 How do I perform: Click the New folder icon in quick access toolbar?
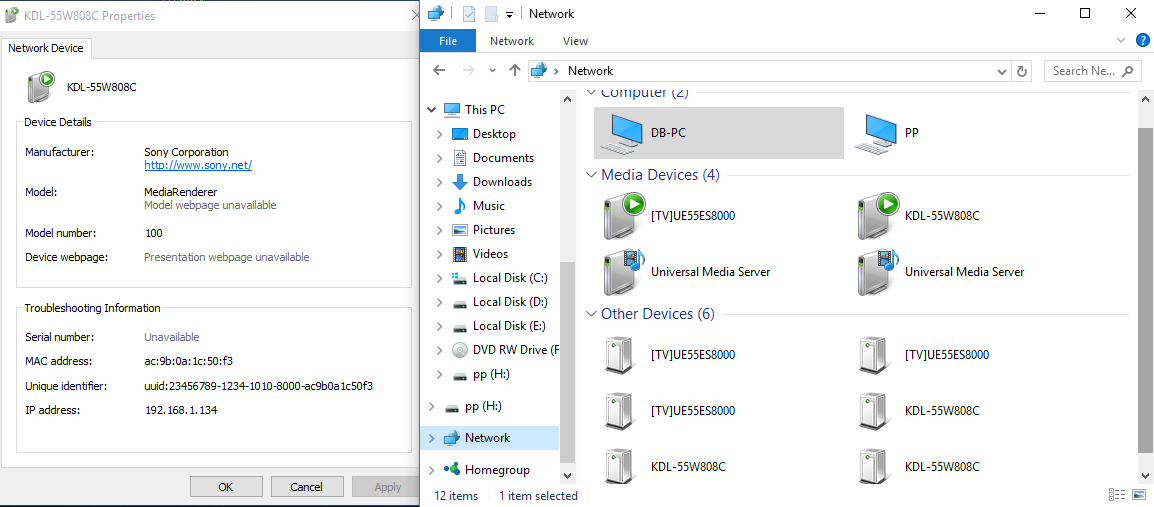tap(491, 13)
